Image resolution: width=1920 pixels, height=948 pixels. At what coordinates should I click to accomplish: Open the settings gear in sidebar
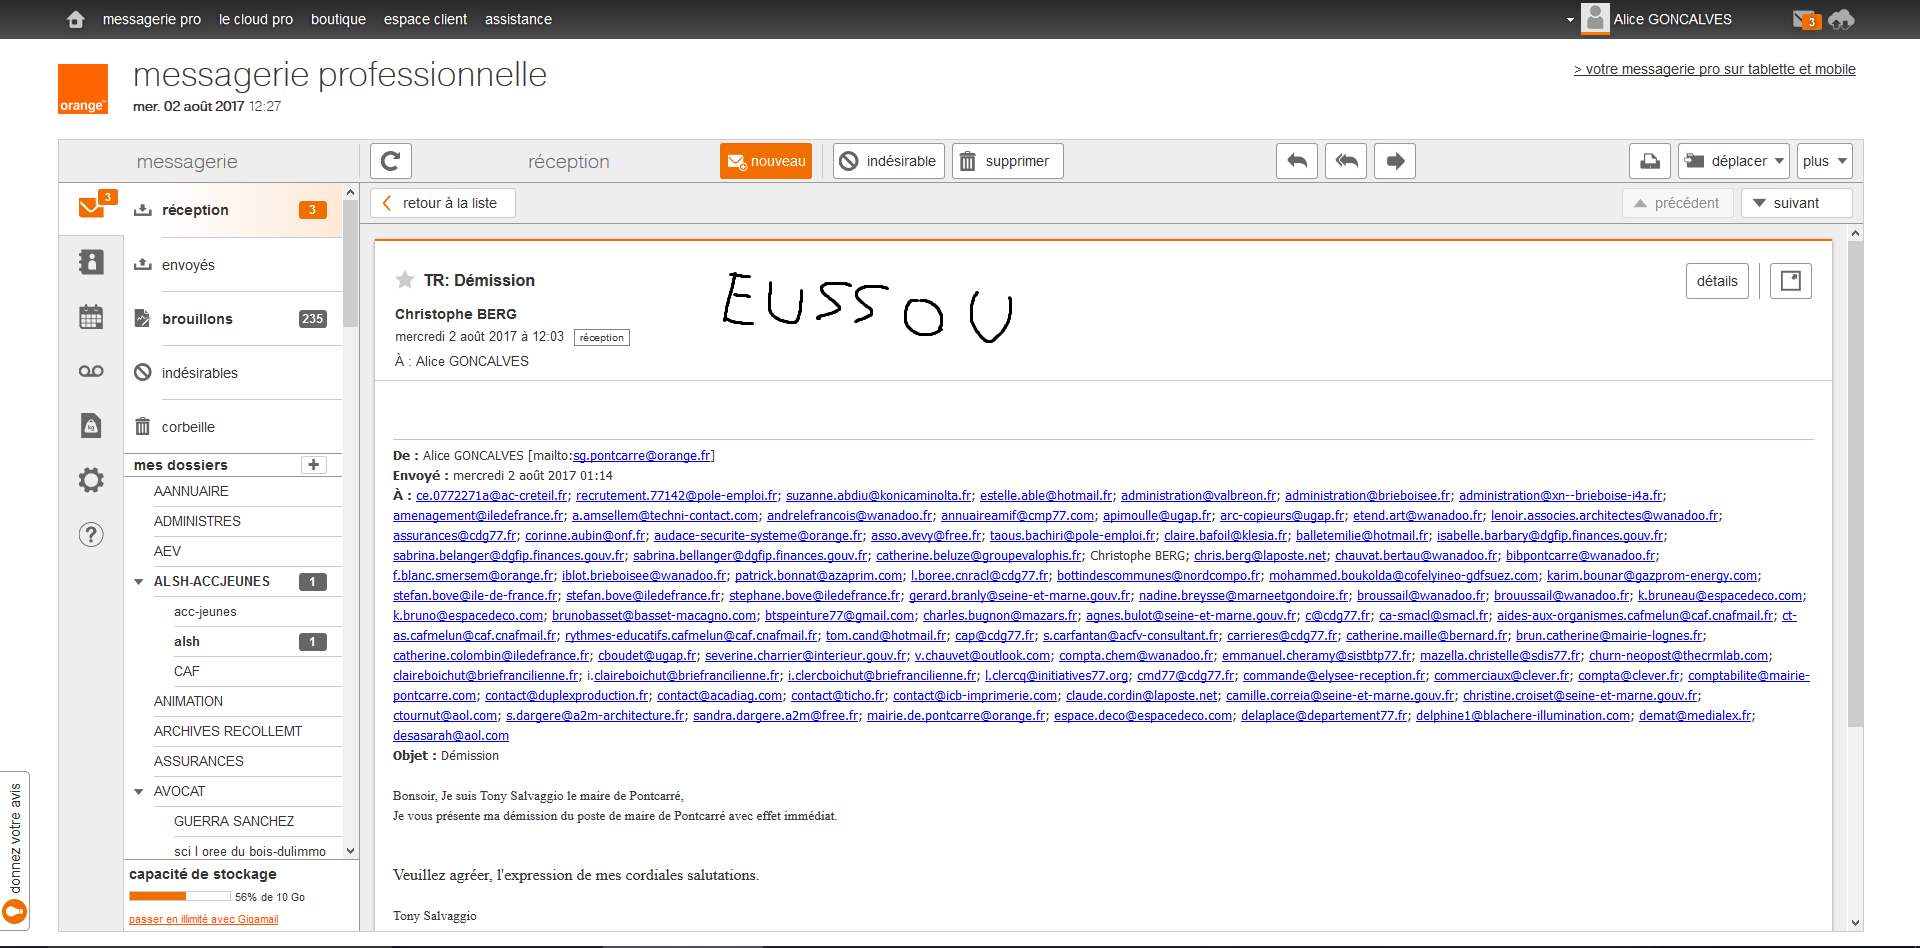coord(91,480)
